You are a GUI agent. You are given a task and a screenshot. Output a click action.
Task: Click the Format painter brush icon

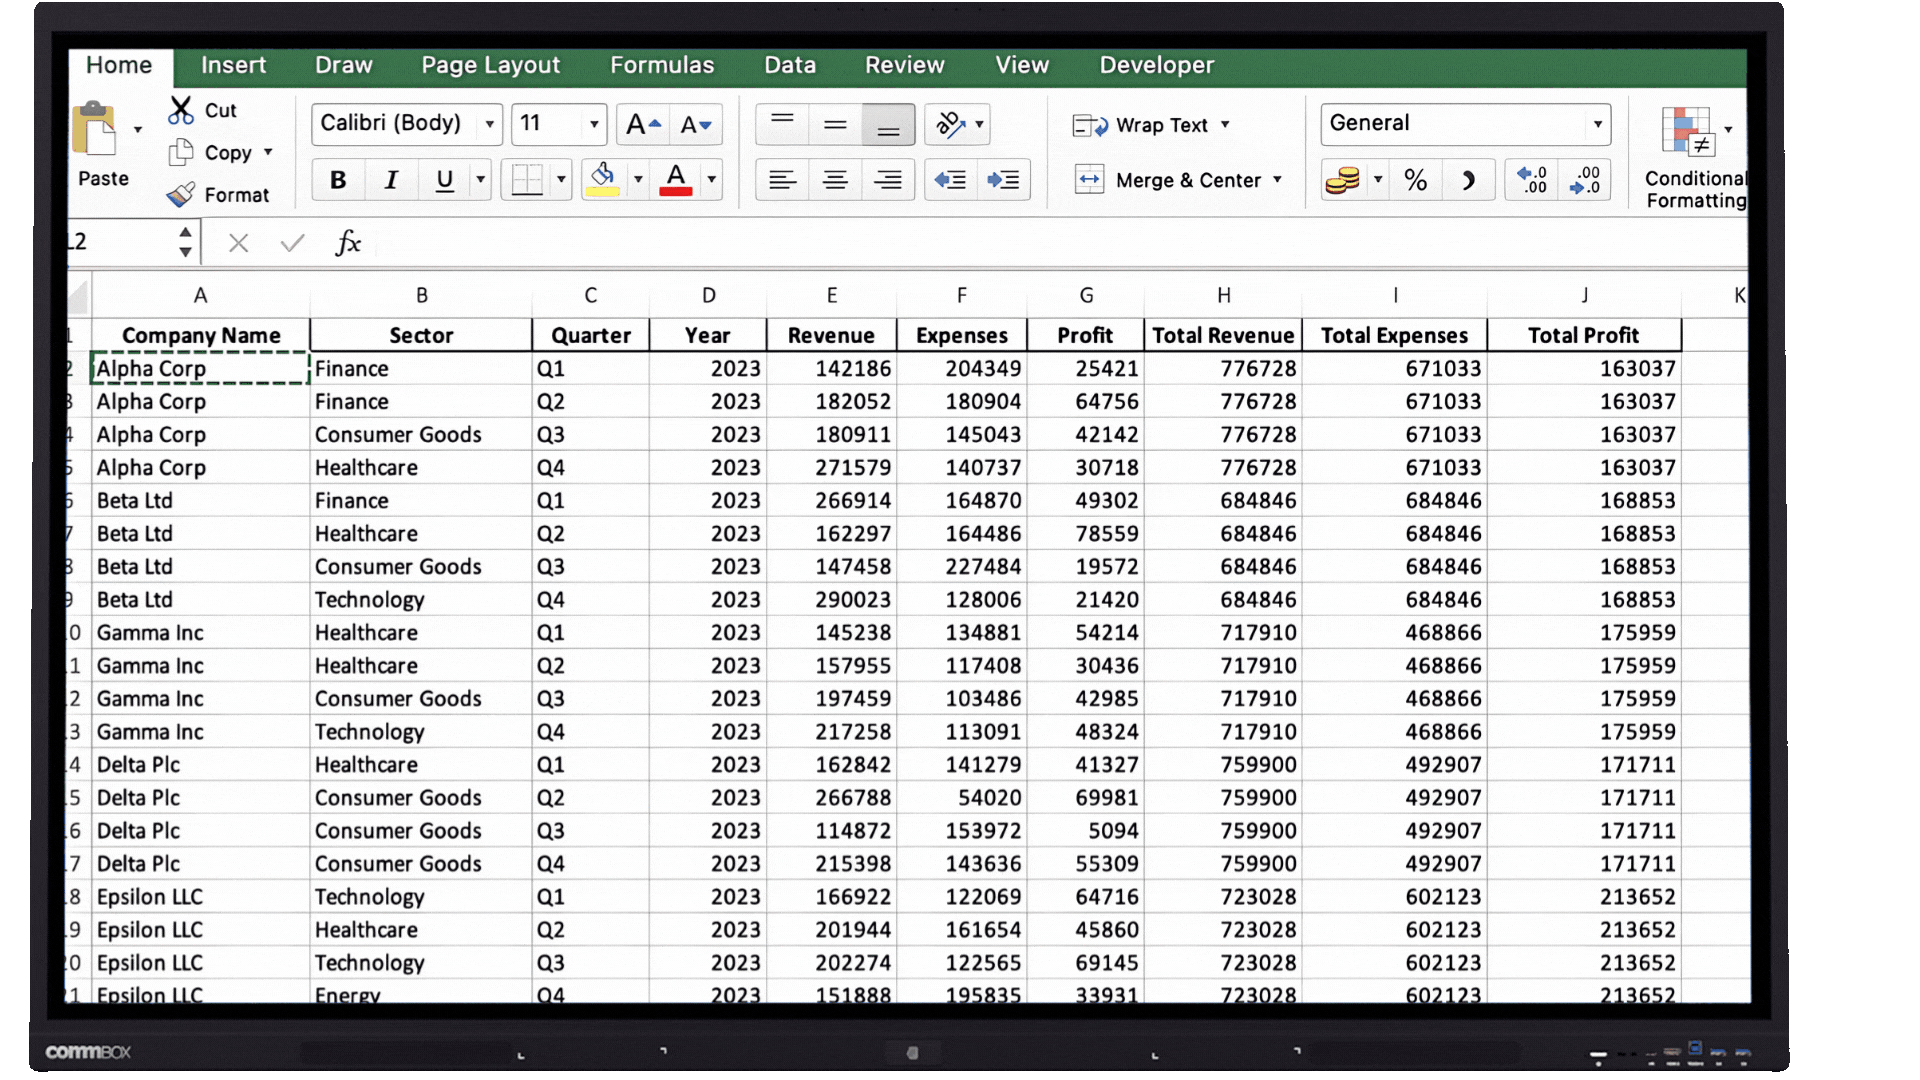point(181,194)
